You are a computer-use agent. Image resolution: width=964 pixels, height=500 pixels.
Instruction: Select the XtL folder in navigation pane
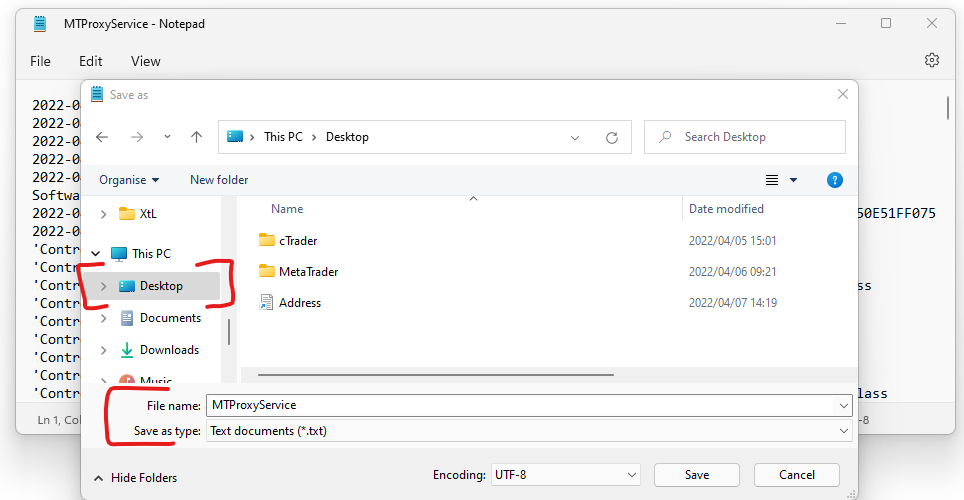pyautogui.click(x=148, y=214)
